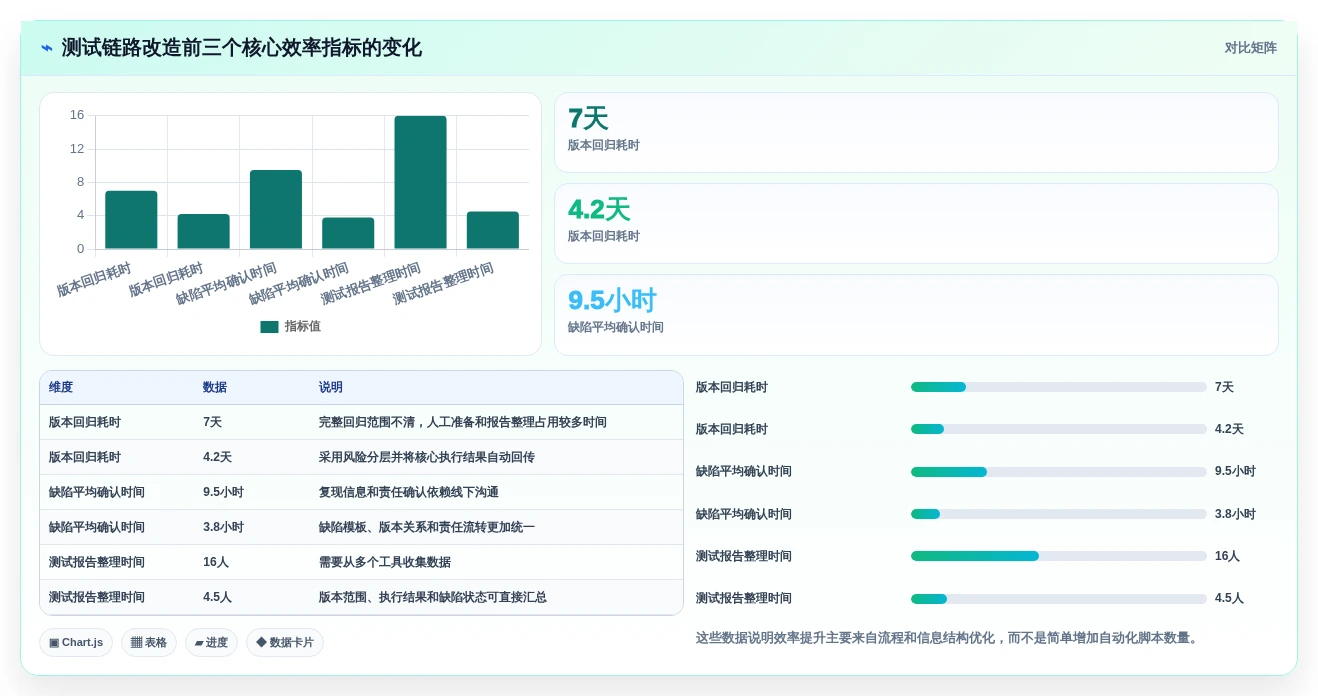Image resolution: width=1318 pixels, height=696 pixels.
Task: Click the progress bar labeled 4.2天
Action: pyautogui.click(x=1058, y=429)
